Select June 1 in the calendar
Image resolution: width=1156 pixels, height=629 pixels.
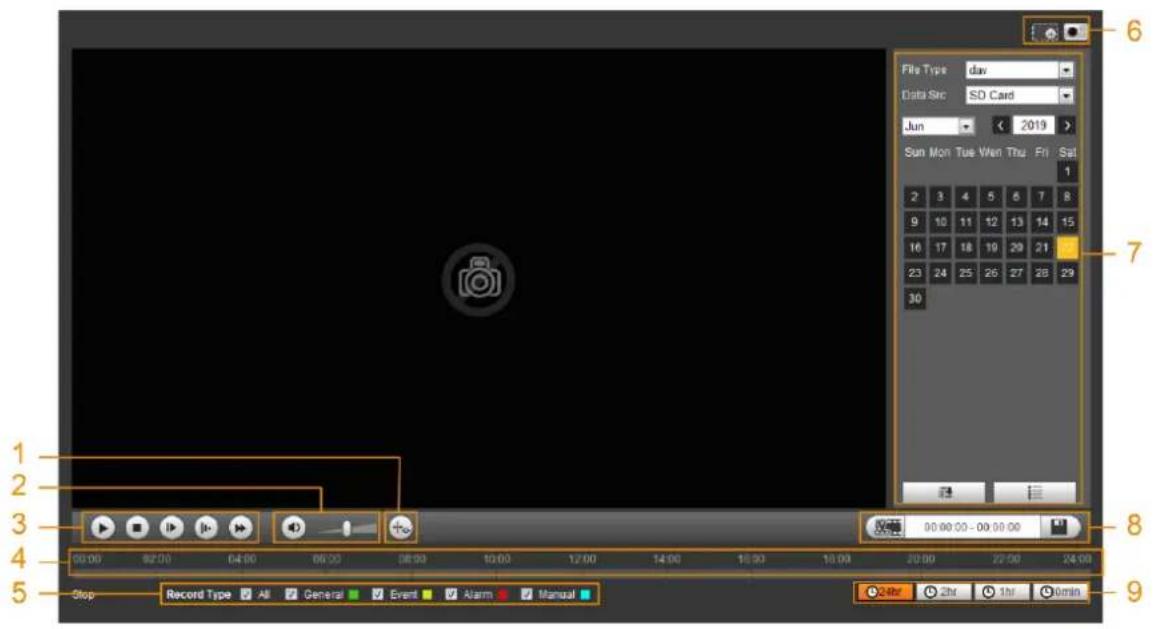[x=1067, y=171]
